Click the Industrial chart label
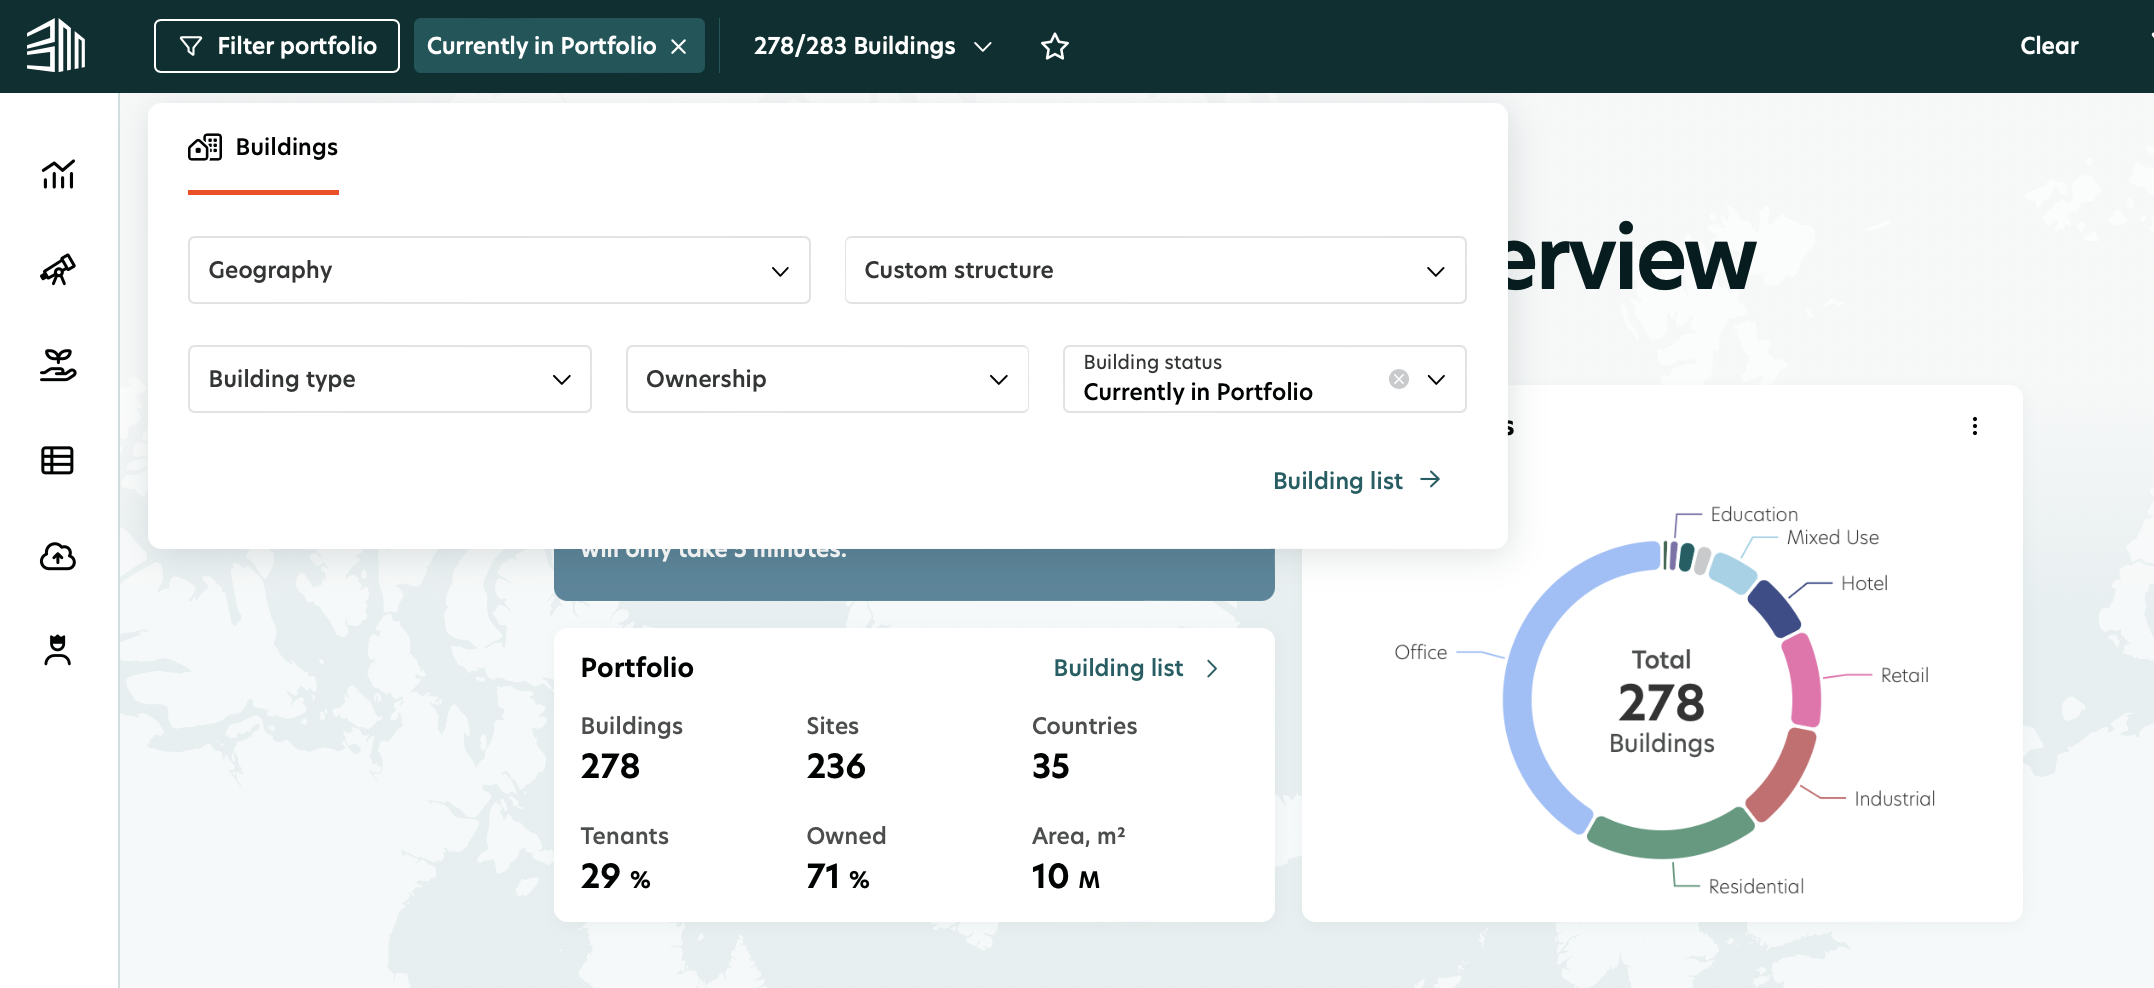 point(1894,798)
